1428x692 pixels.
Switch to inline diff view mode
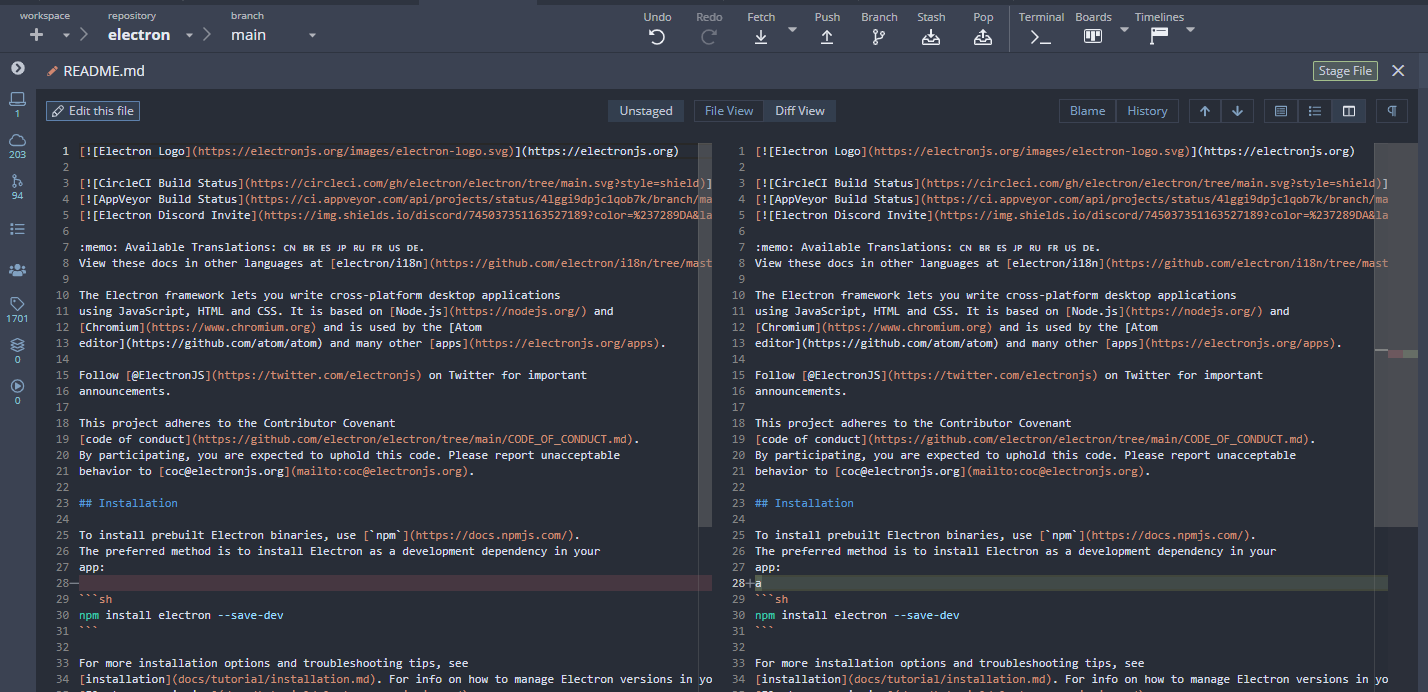coord(1315,111)
